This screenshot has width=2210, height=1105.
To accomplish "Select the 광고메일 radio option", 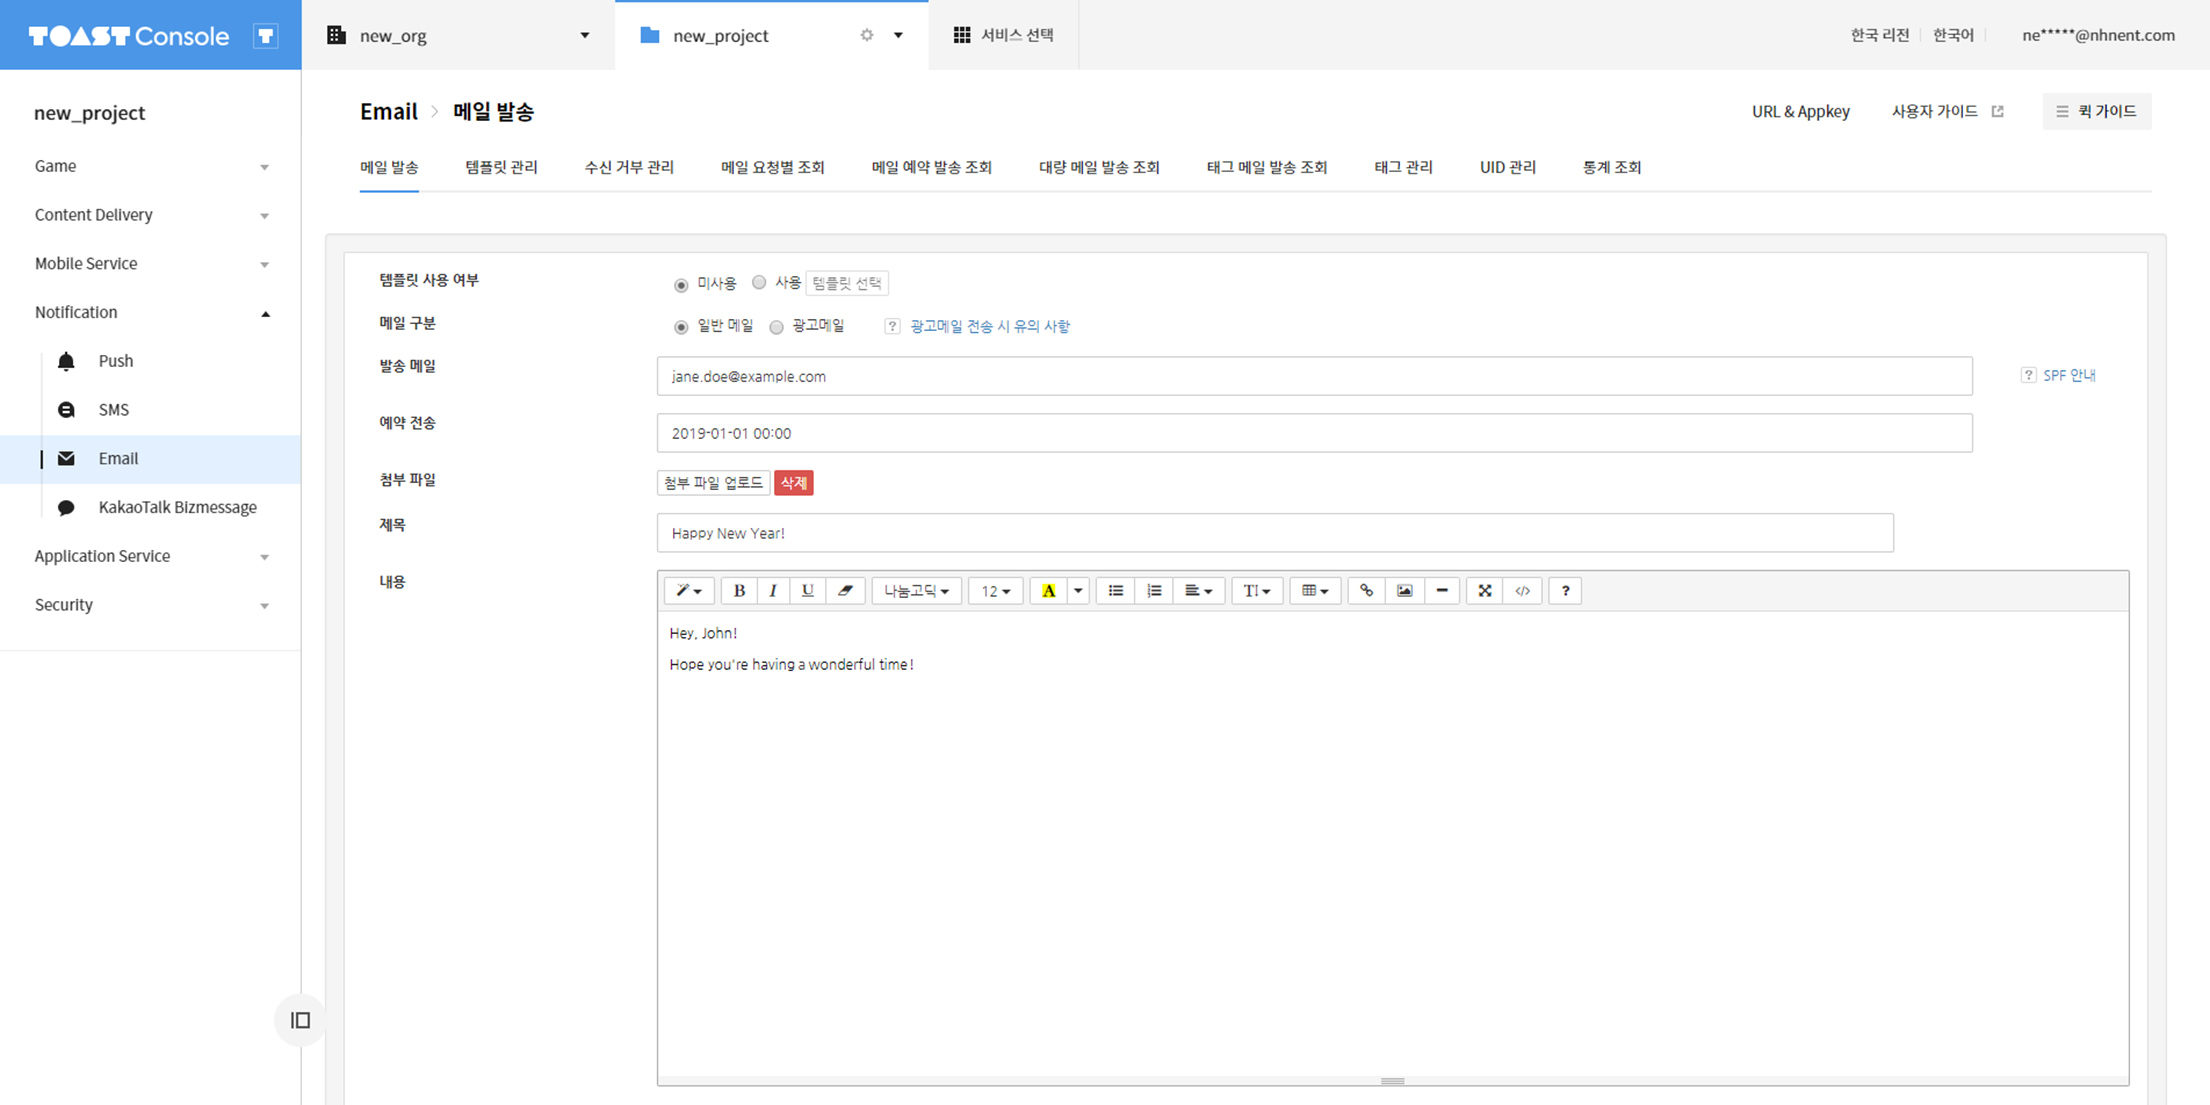I will 776,327.
